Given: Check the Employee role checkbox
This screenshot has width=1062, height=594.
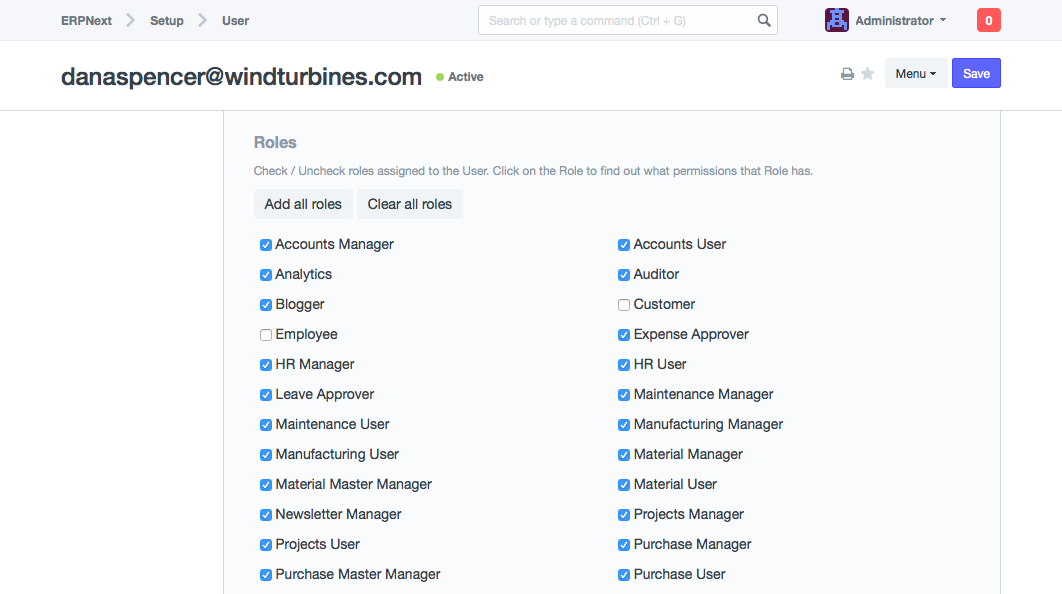Looking at the screenshot, I should point(266,335).
